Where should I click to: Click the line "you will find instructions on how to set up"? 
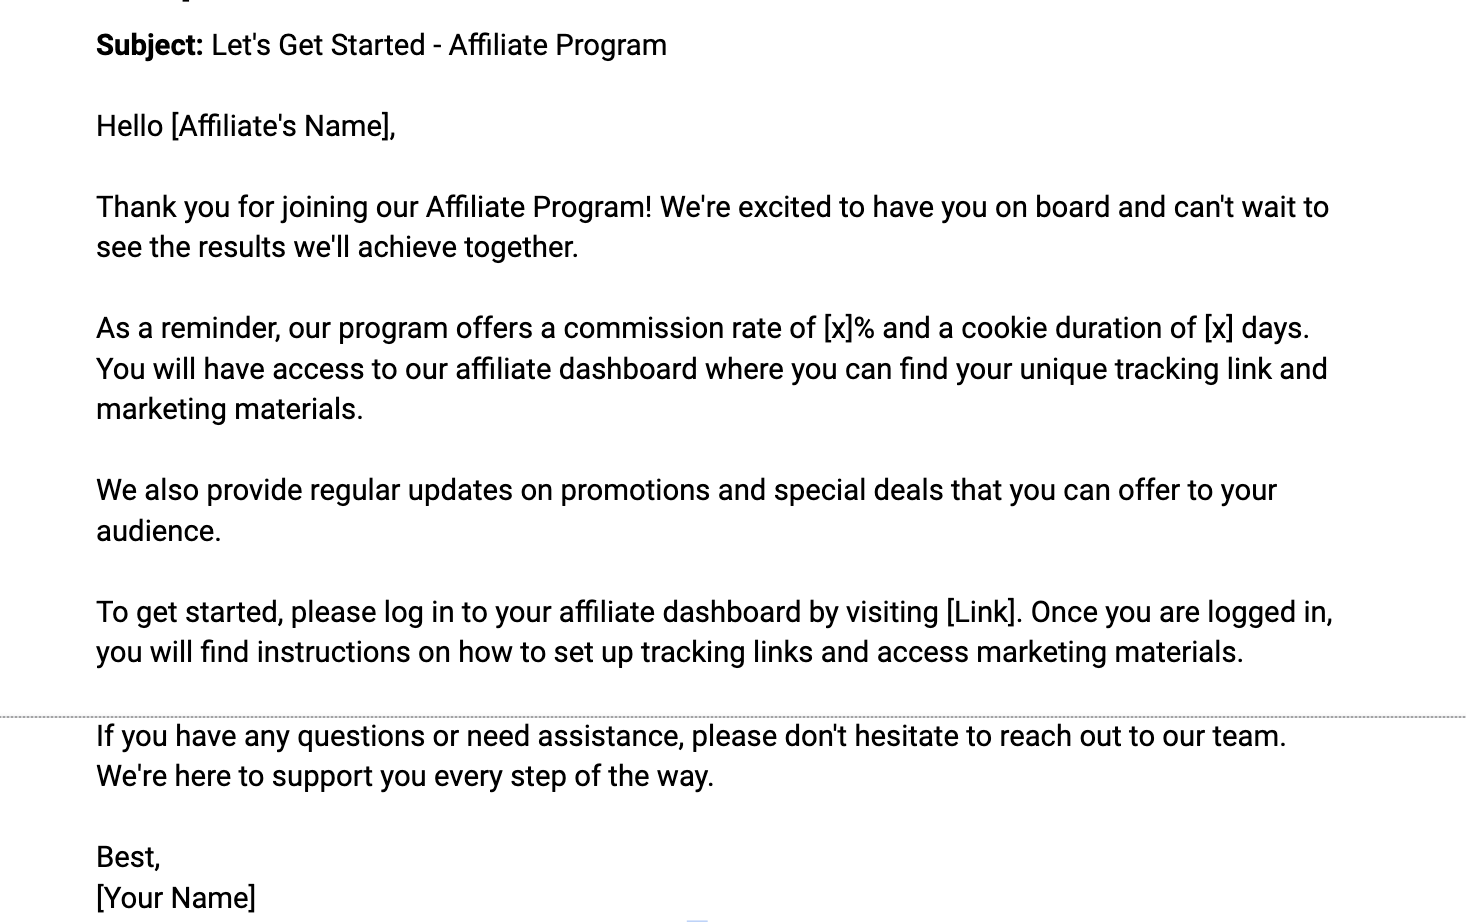click(400, 653)
